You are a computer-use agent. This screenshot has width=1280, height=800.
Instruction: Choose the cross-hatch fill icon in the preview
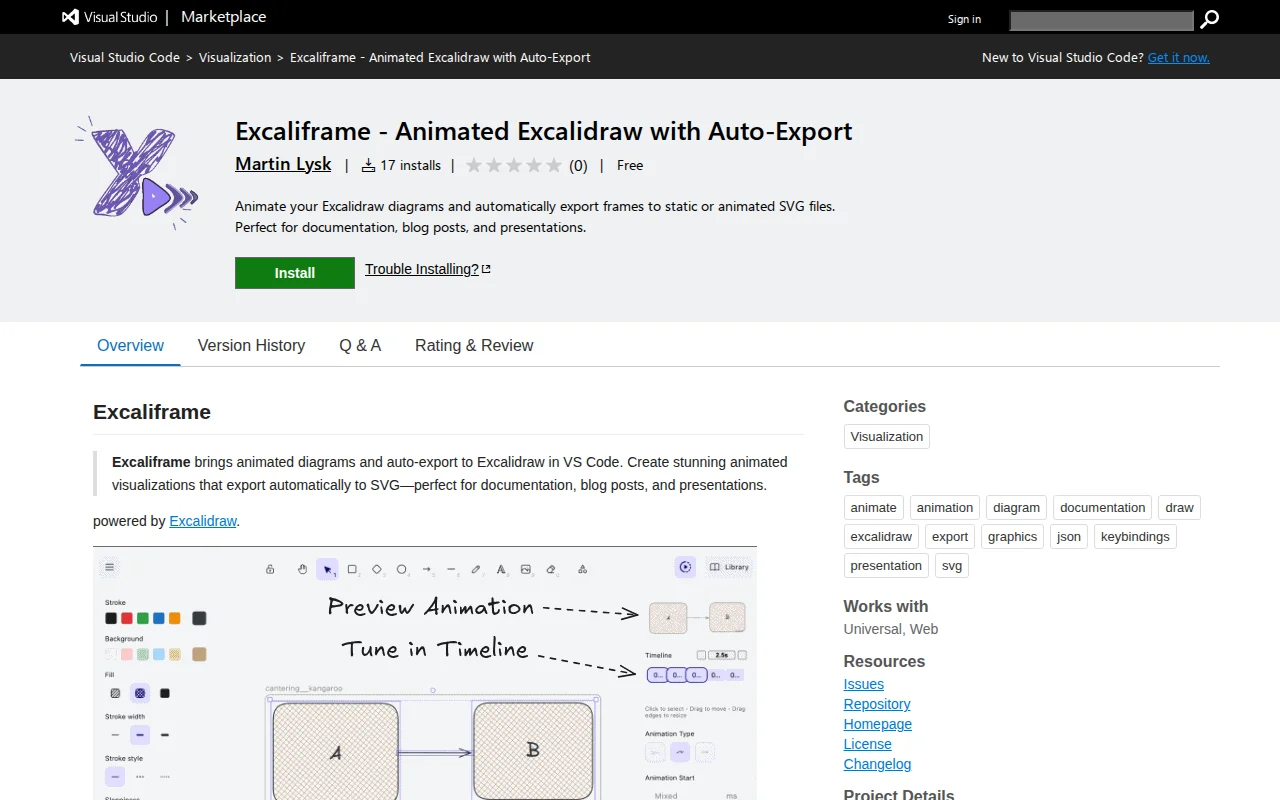[x=140, y=693]
